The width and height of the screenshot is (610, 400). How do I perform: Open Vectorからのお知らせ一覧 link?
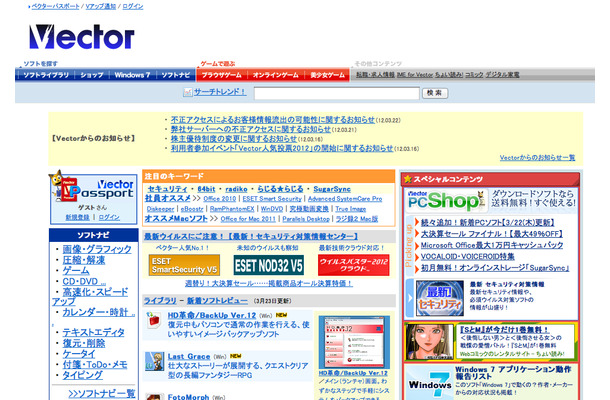[537, 158]
